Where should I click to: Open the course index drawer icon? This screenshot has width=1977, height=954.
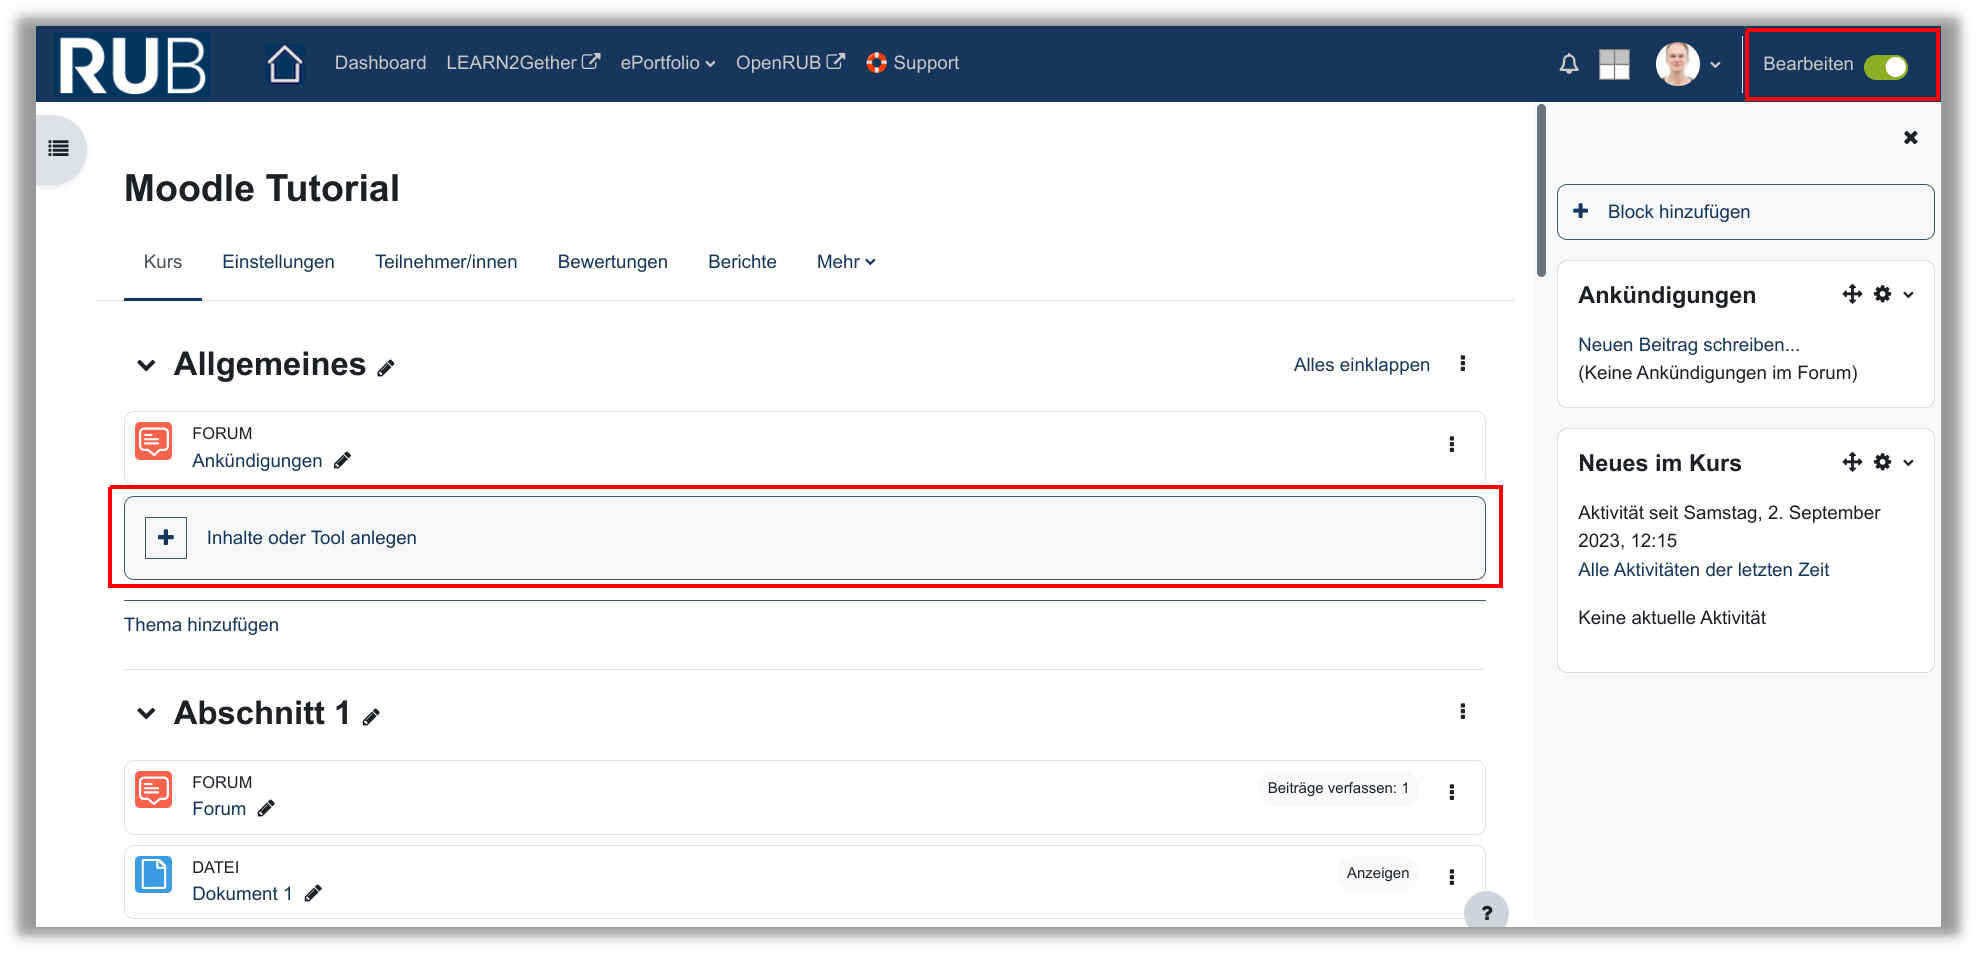59,149
